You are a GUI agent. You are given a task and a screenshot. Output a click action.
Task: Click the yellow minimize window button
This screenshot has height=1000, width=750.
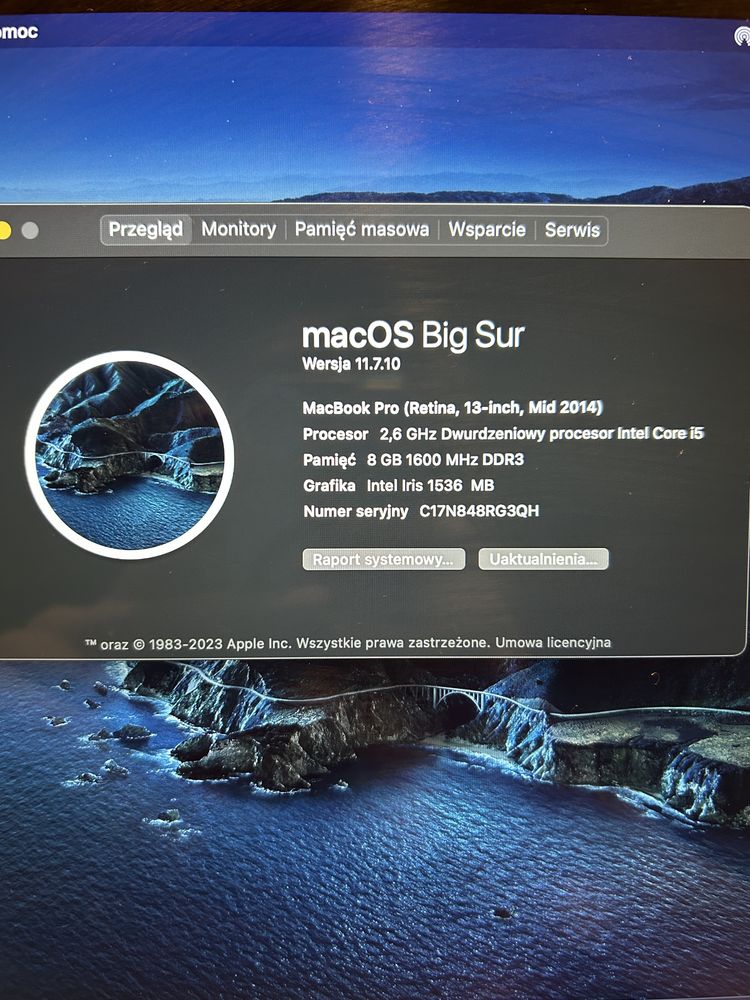point(4,230)
